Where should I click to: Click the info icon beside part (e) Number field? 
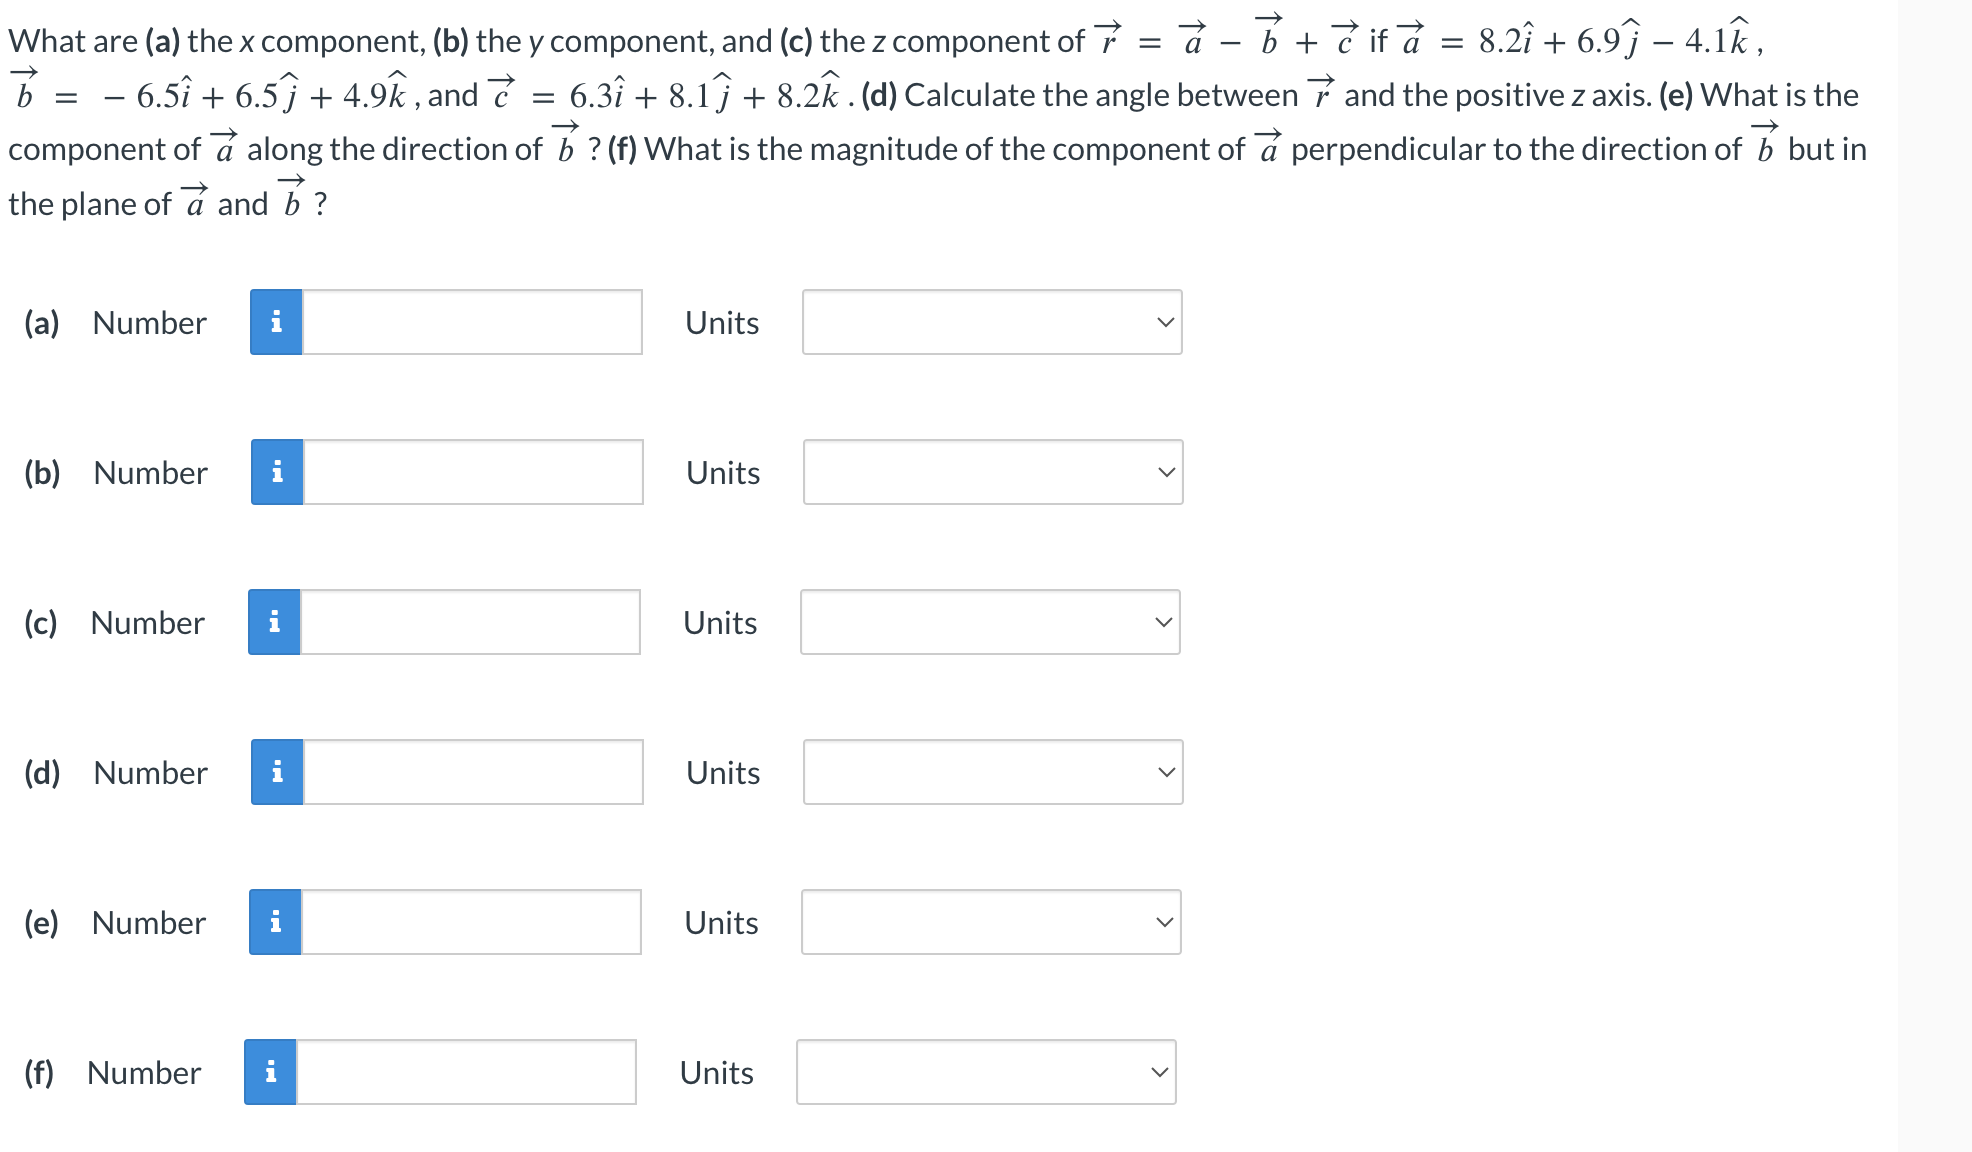point(273,921)
